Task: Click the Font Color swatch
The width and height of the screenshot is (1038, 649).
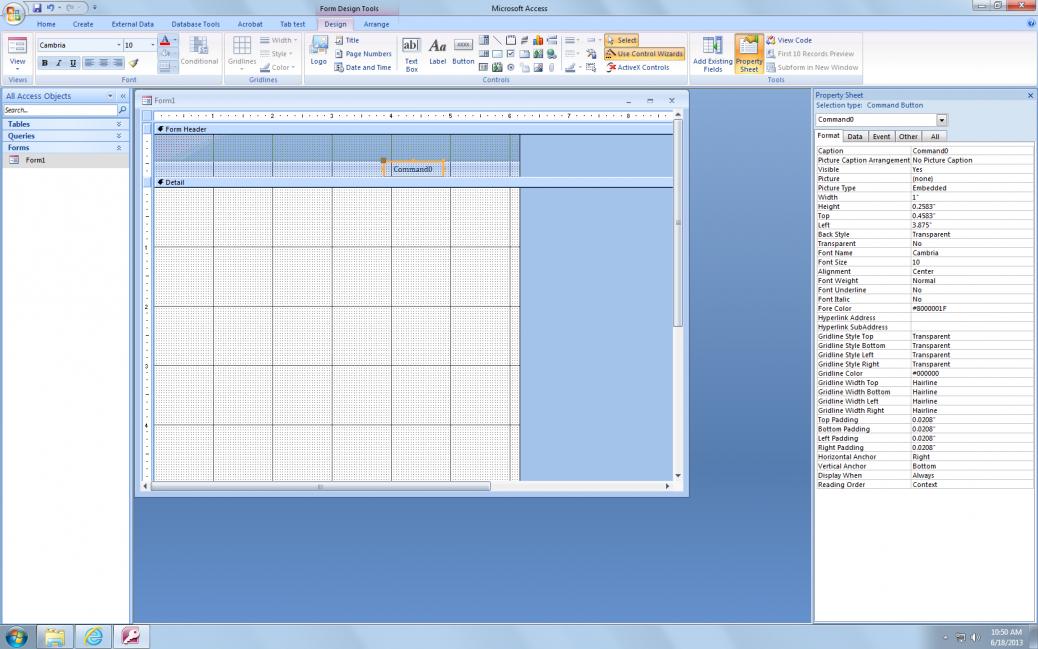Action: tap(165, 41)
